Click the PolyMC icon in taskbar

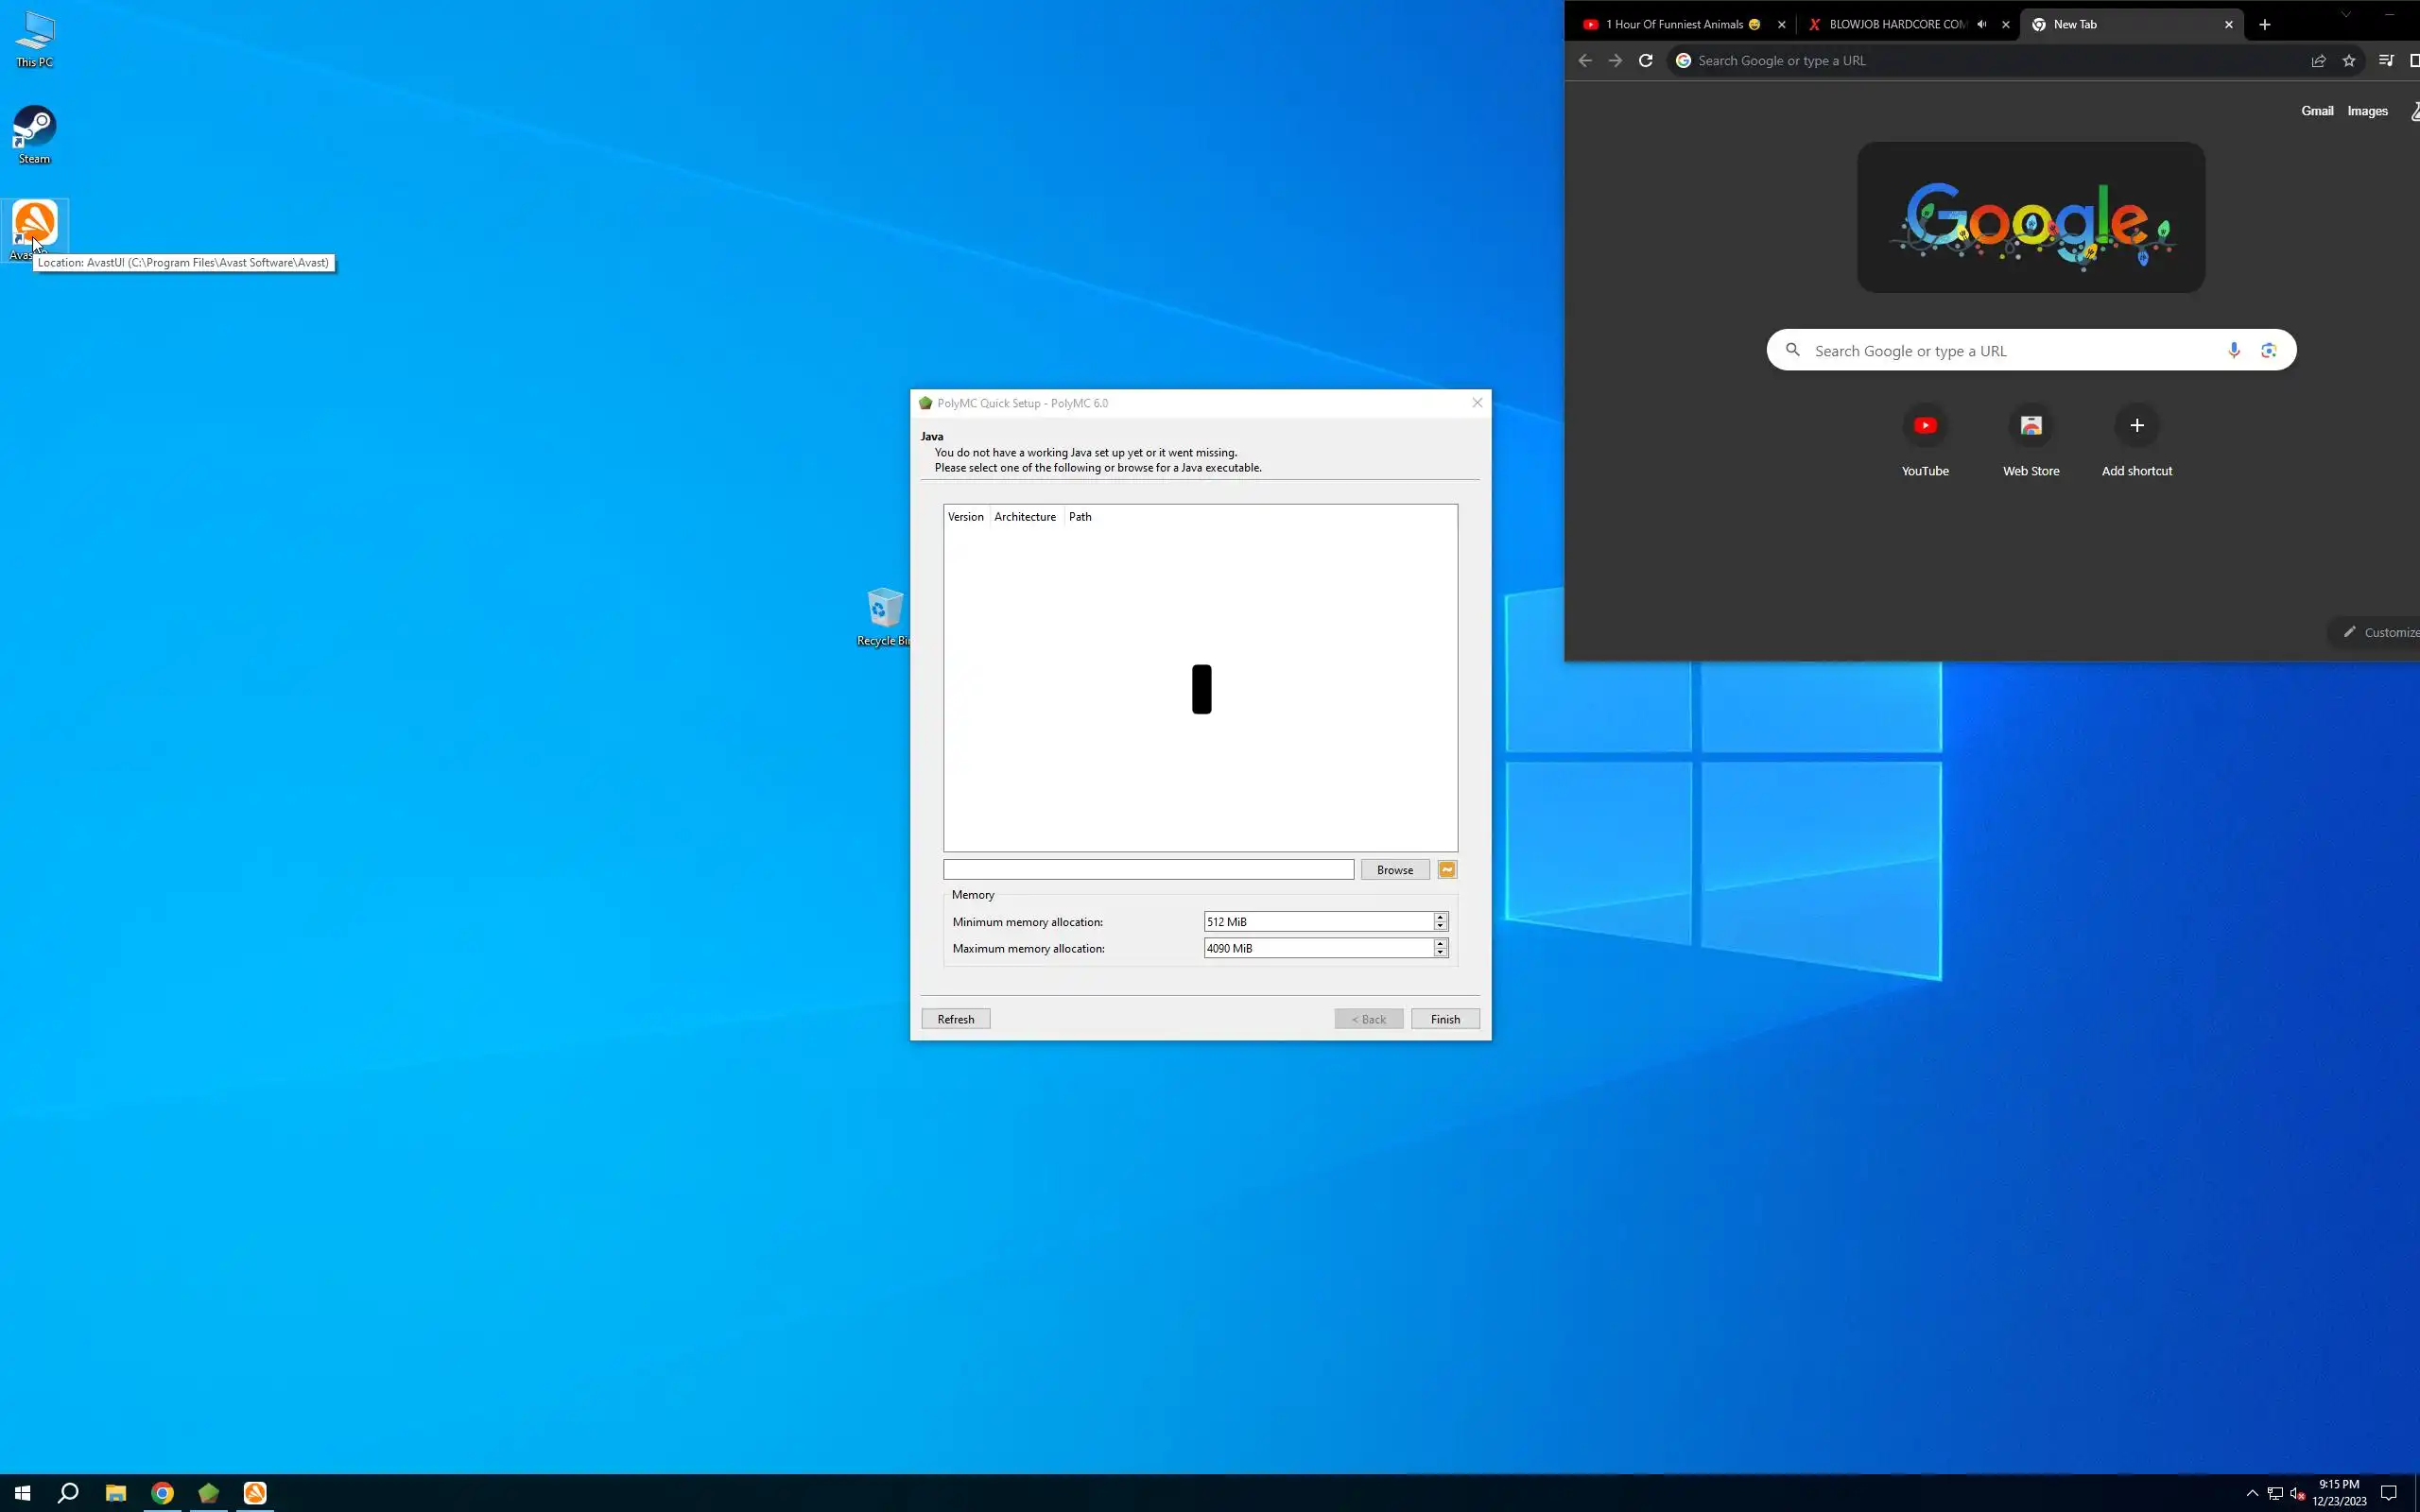pyautogui.click(x=208, y=1493)
